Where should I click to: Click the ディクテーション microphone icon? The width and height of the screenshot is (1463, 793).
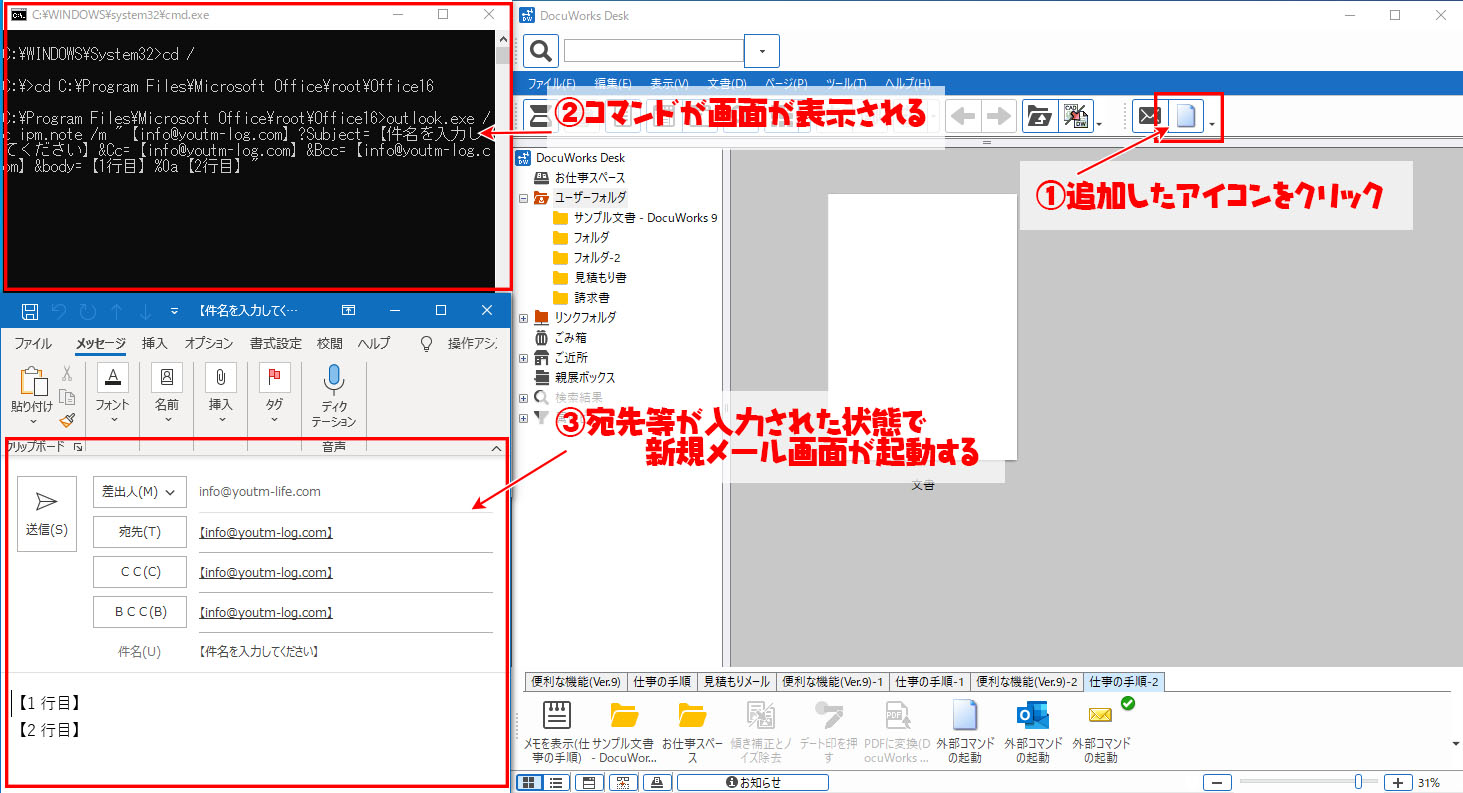point(334,380)
